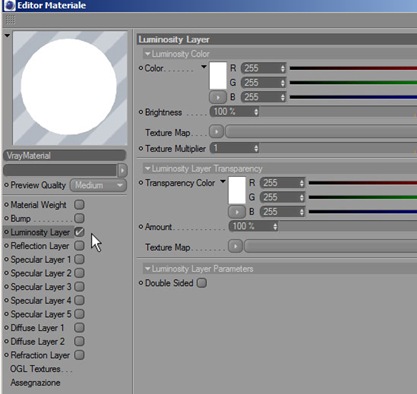Click the white Luminosity Color swatch

coord(218,76)
